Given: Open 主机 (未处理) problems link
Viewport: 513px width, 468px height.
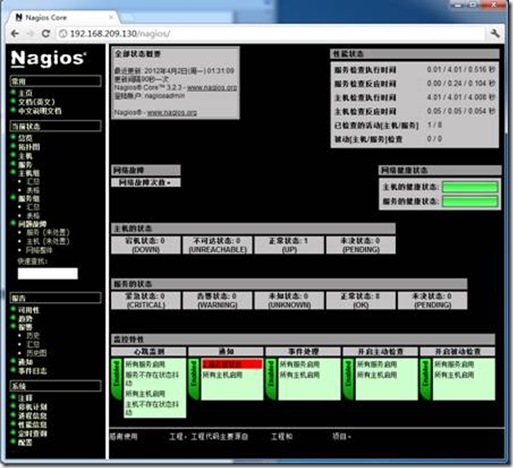Looking at the screenshot, I should pyautogui.click(x=48, y=241).
